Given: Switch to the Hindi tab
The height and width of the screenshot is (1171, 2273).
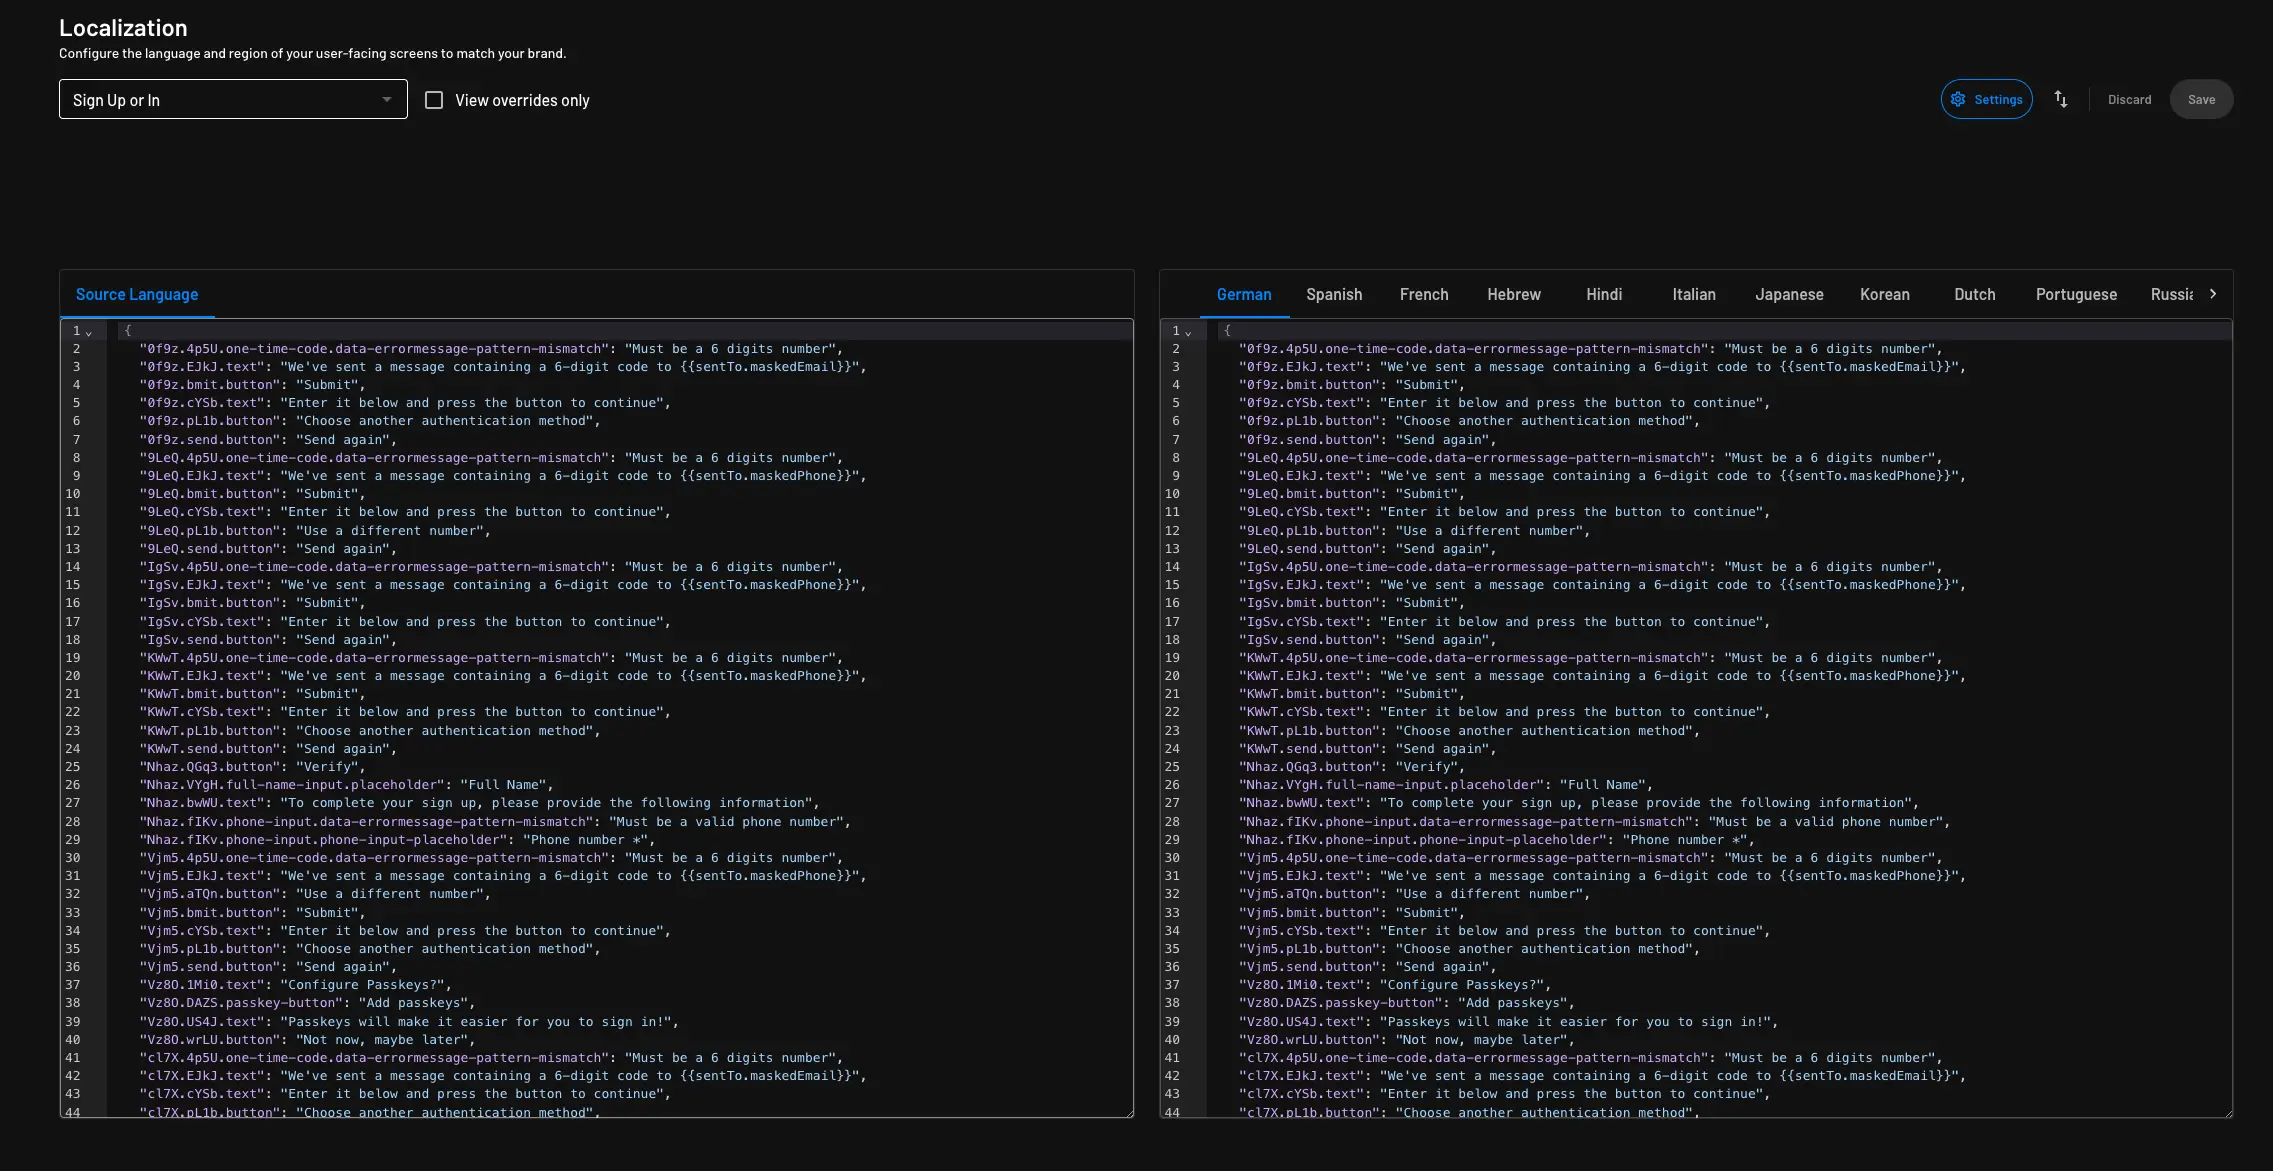Looking at the screenshot, I should (x=1604, y=294).
